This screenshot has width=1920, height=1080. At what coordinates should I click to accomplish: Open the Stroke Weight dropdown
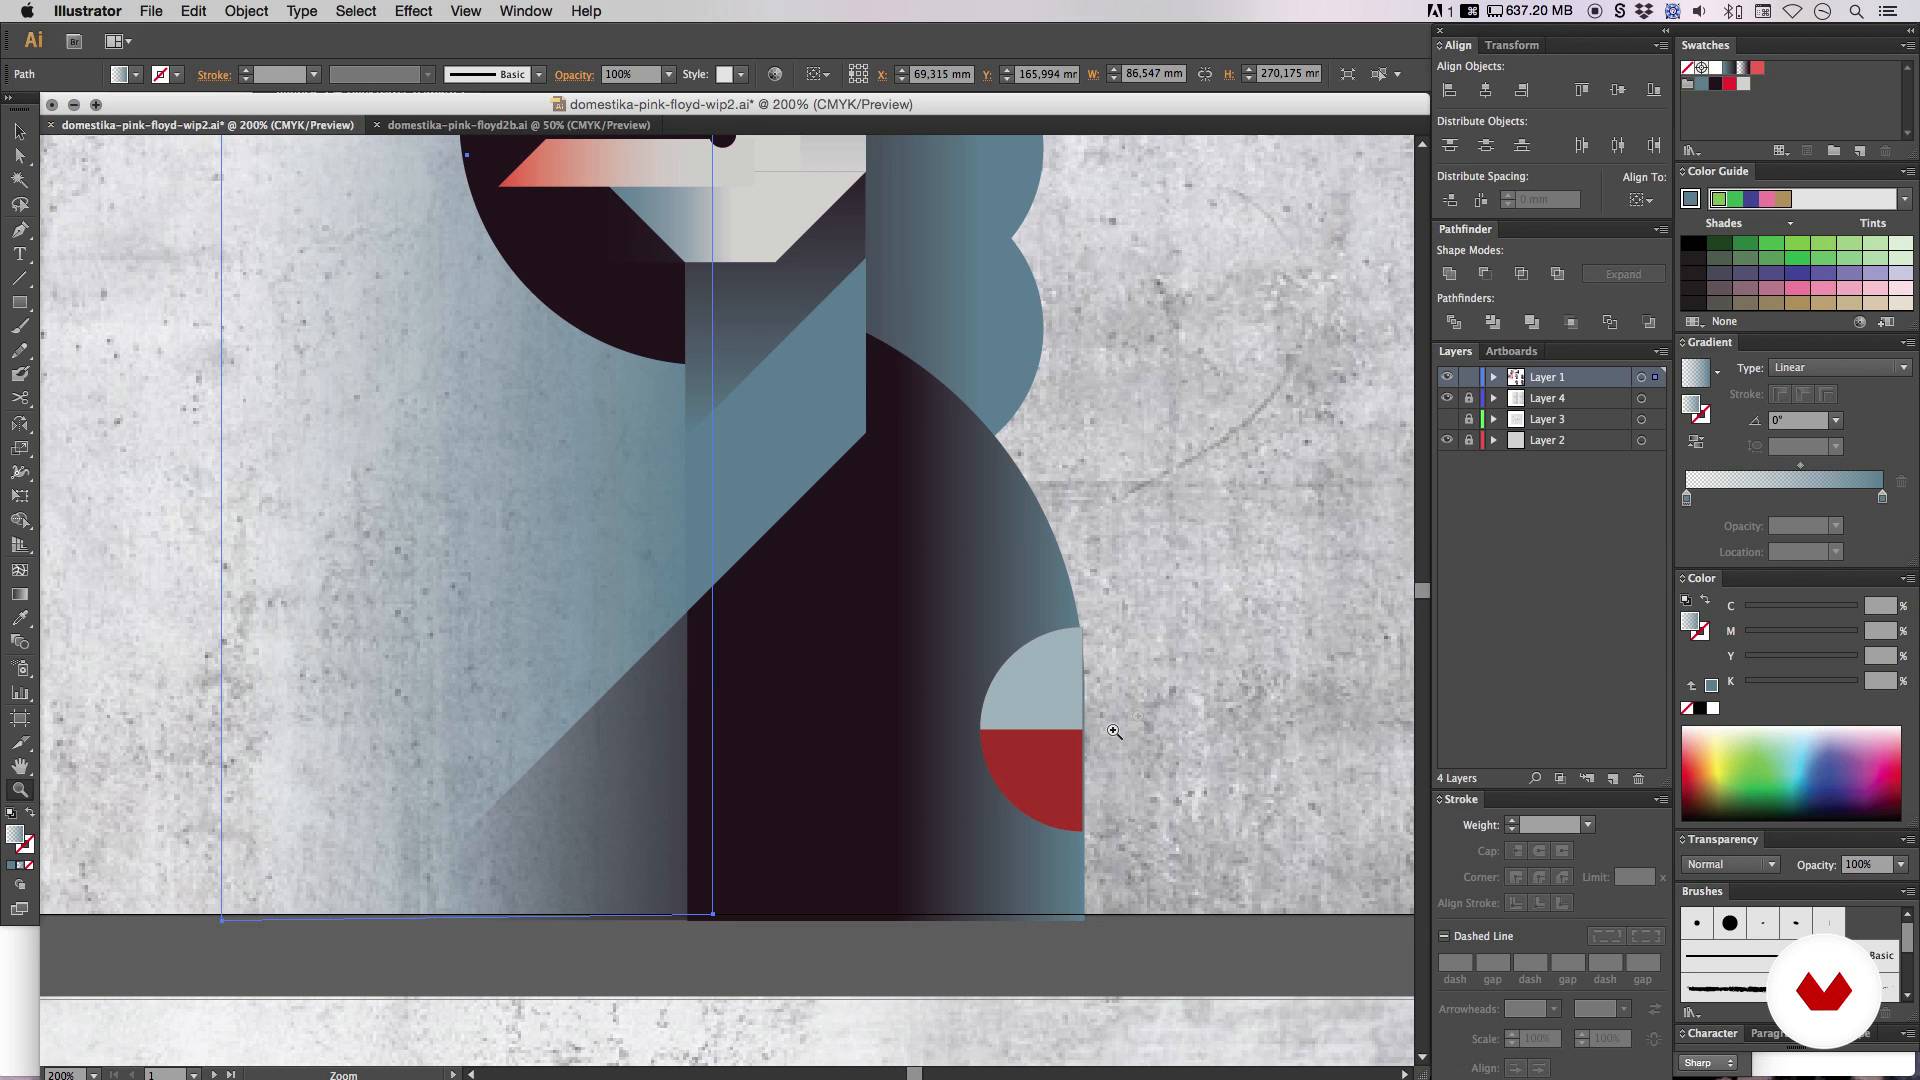click(x=1587, y=825)
